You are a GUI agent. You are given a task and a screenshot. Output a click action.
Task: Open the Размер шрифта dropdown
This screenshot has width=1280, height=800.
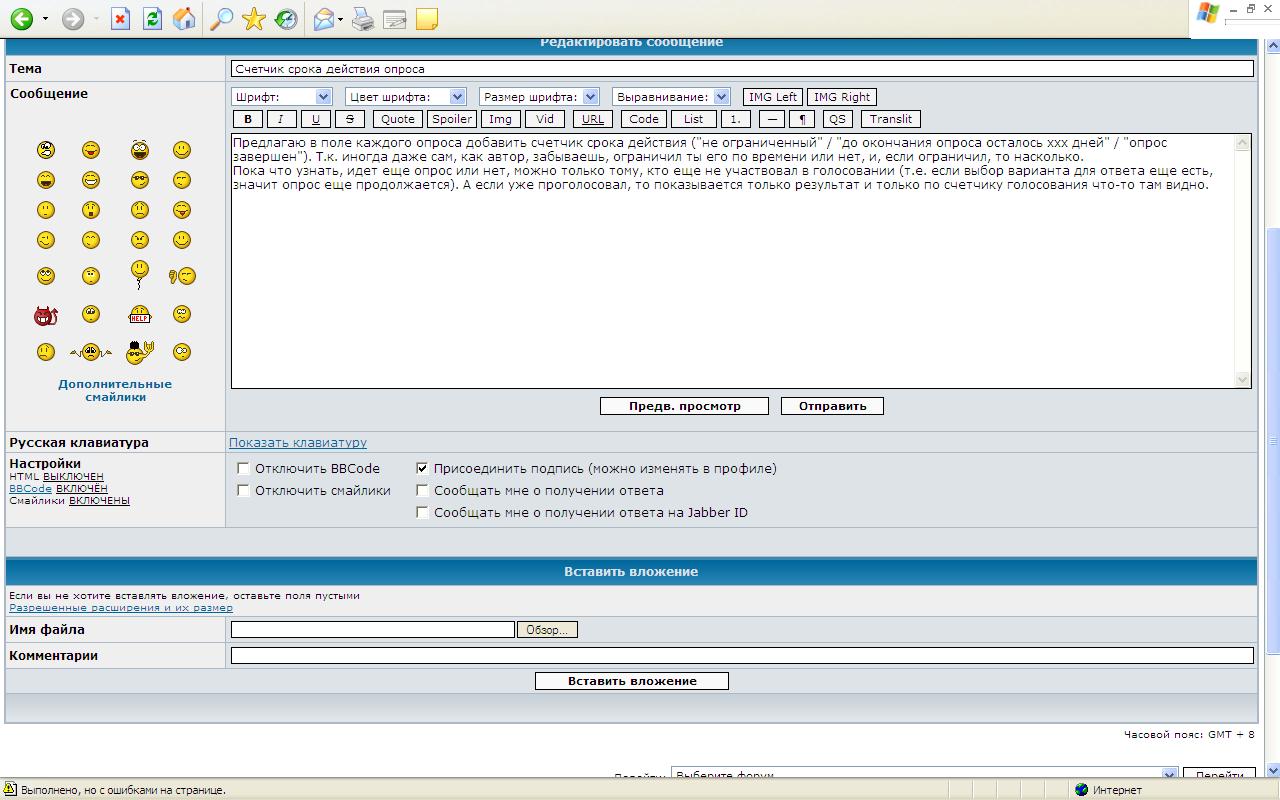click(538, 97)
